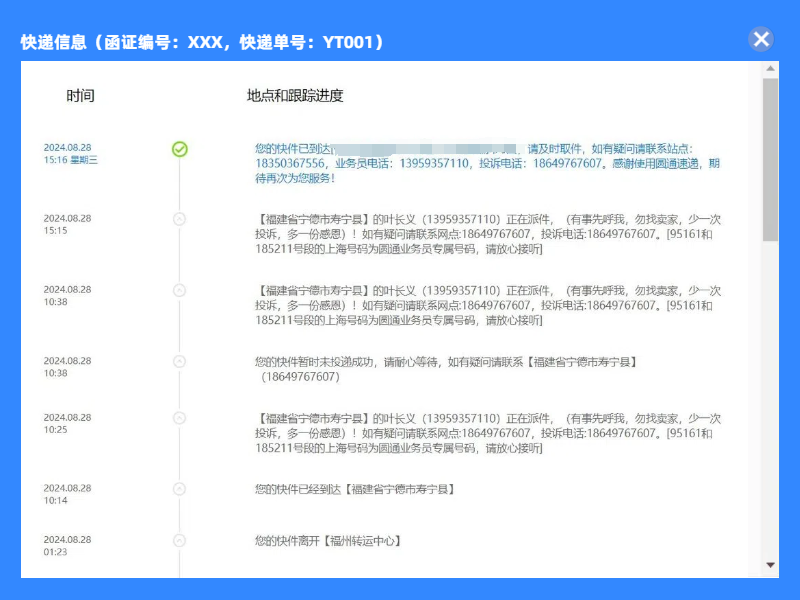Click the 地点和跟踪进度 column header
The image size is (800, 600).
click(x=295, y=95)
